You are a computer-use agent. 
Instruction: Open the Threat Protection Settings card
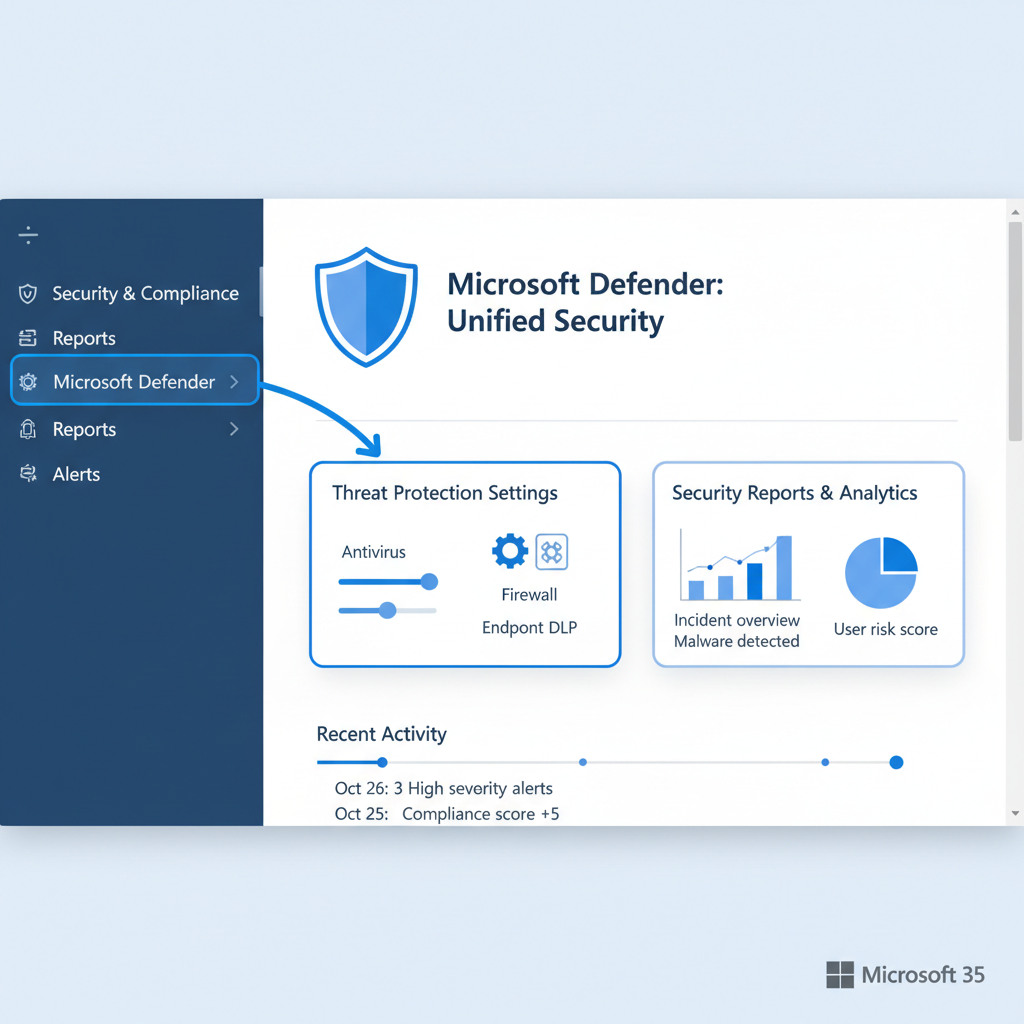pyautogui.click(x=465, y=564)
